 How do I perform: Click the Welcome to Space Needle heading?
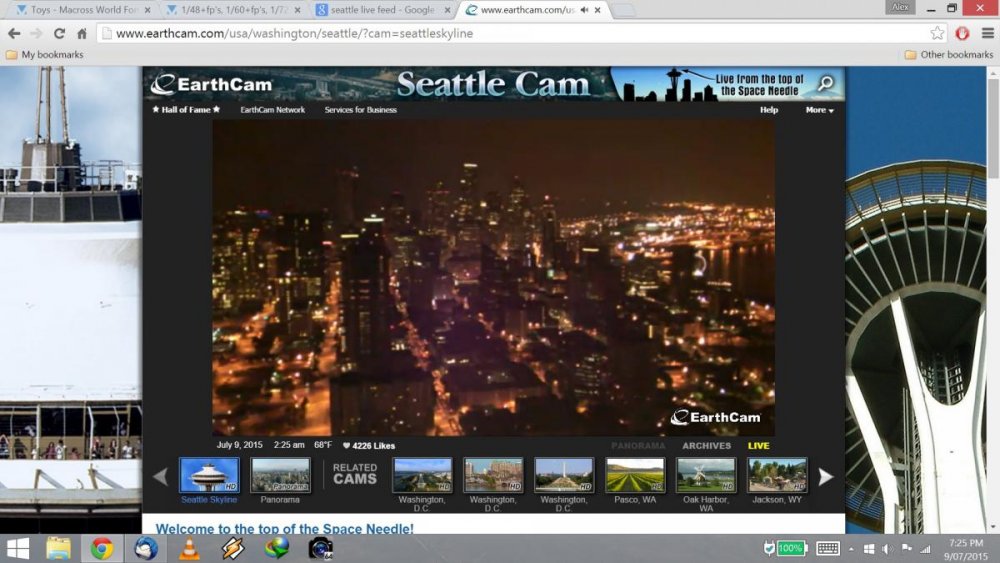click(x=284, y=529)
